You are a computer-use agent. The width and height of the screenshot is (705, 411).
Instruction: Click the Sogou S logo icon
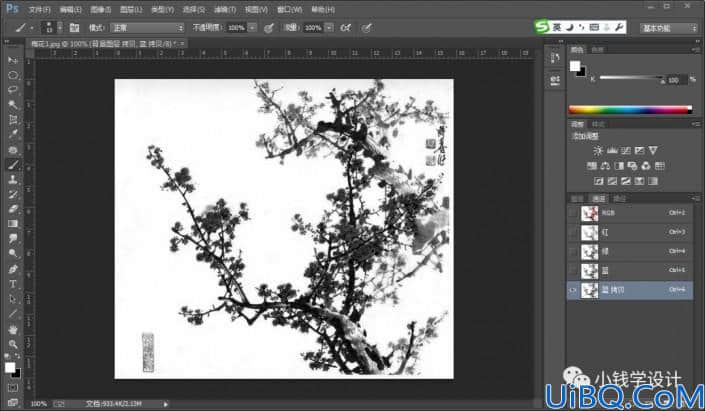(x=542, y=27)
